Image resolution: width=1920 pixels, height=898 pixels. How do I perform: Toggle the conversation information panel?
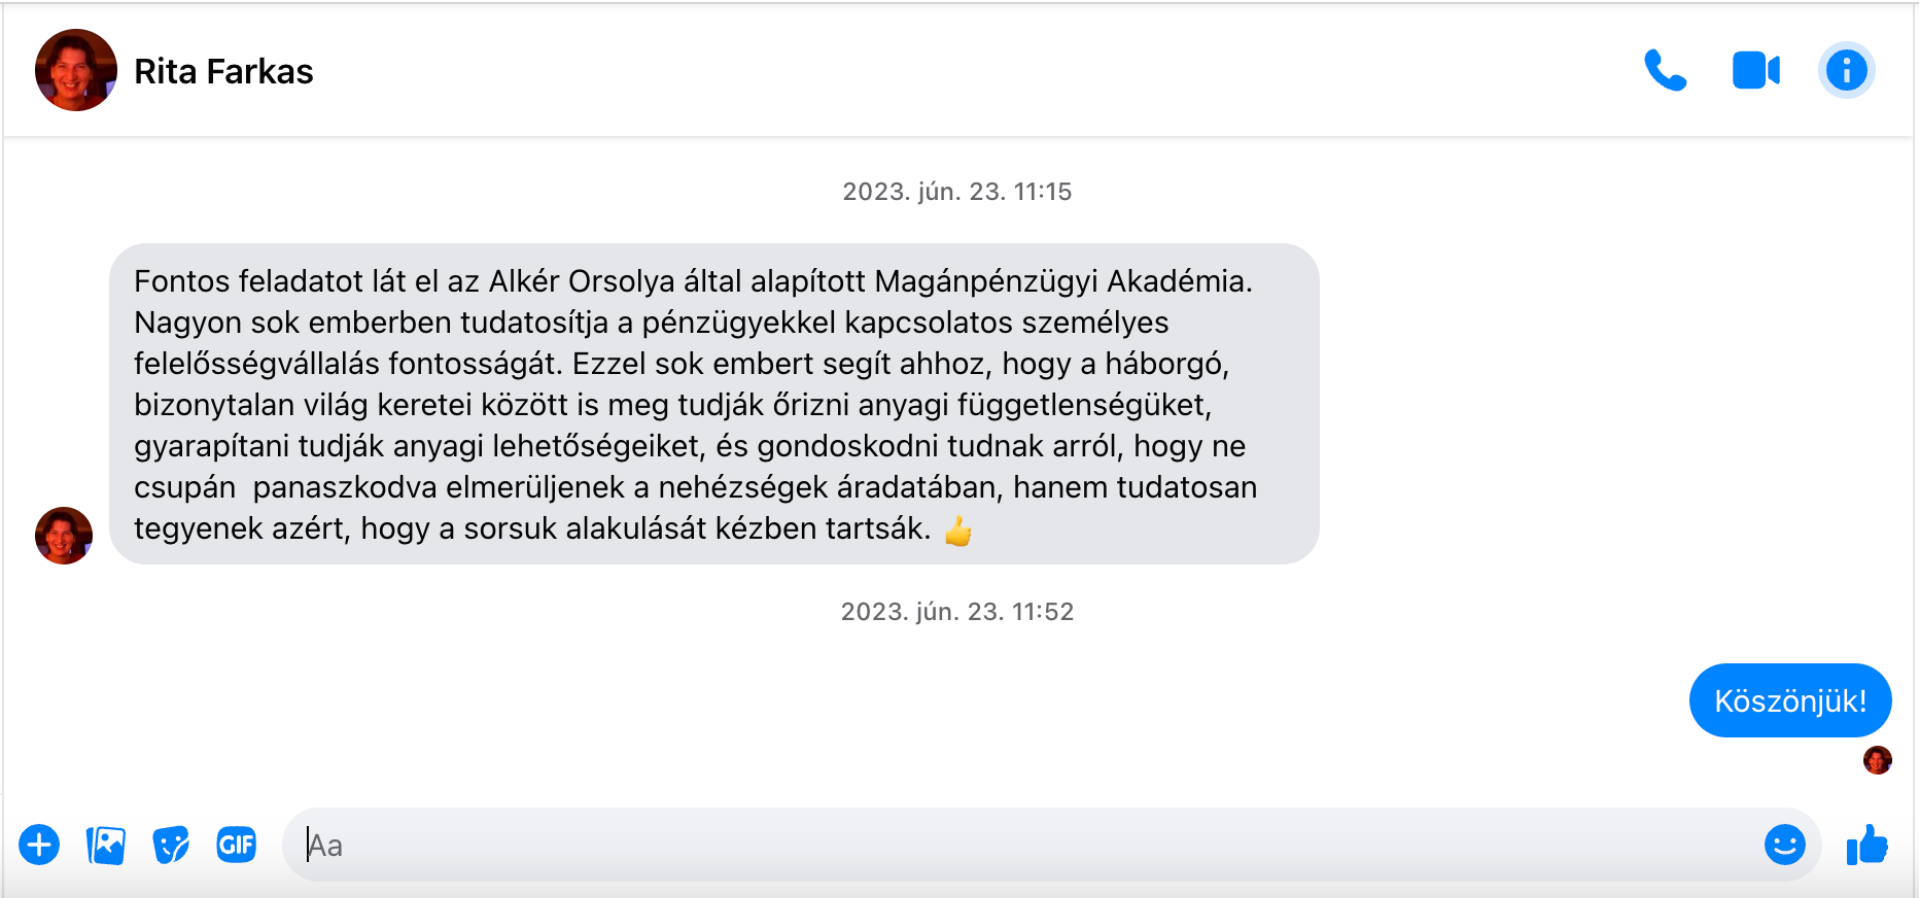[x=1846, y=71]
